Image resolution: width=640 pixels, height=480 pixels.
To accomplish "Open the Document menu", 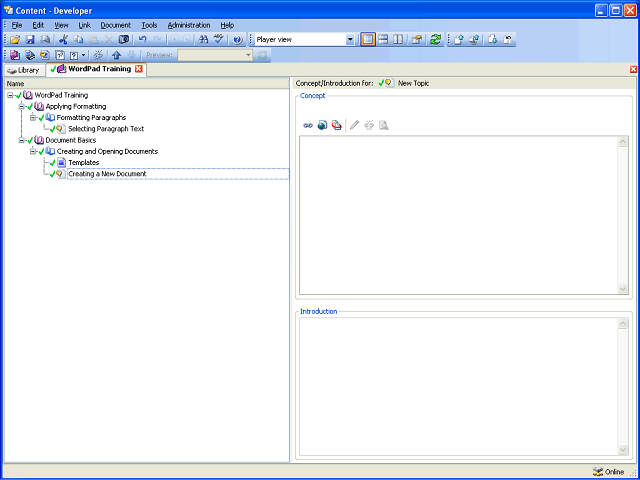I will pos(116,25).
